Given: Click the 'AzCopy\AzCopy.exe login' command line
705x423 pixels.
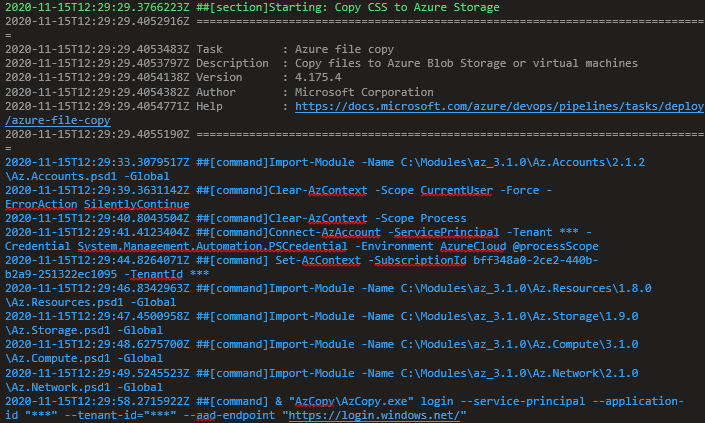Looking at the screenshot, I should coord(344,401).
